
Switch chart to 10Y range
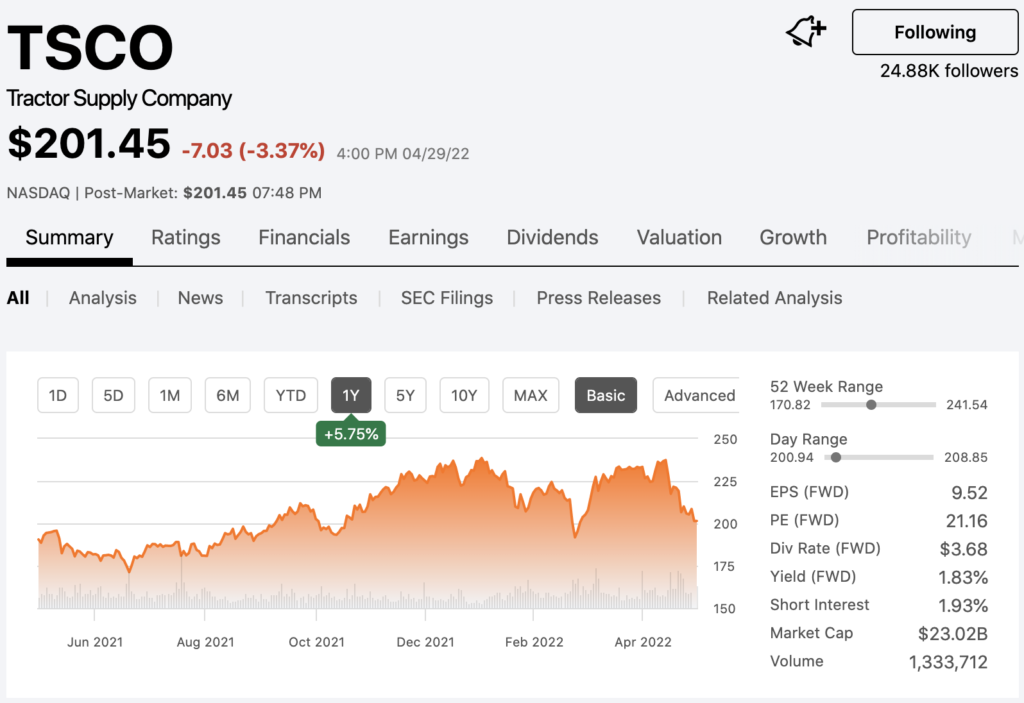(464, 395)
